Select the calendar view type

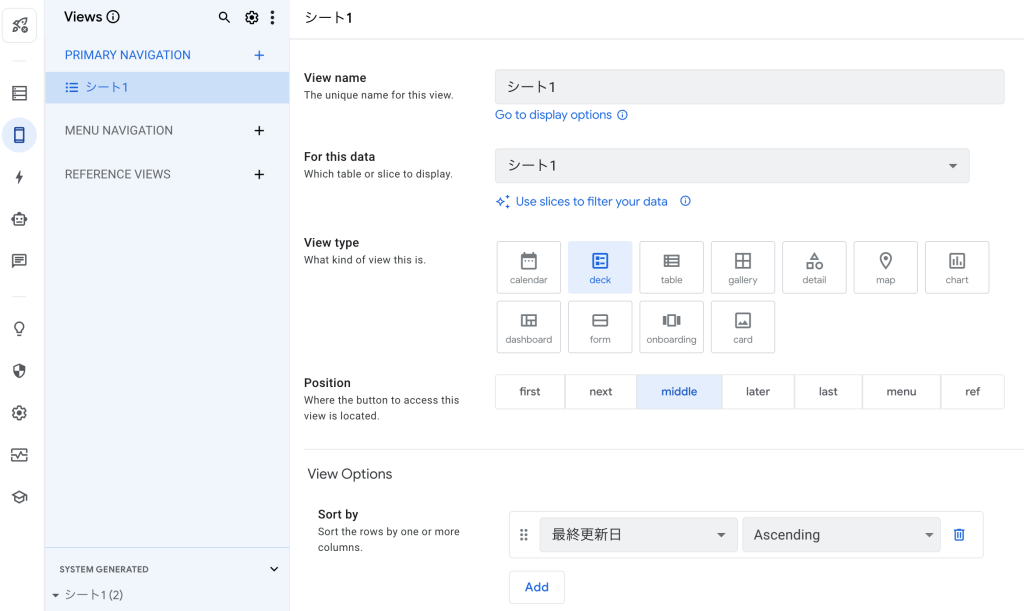click(528, 267)
